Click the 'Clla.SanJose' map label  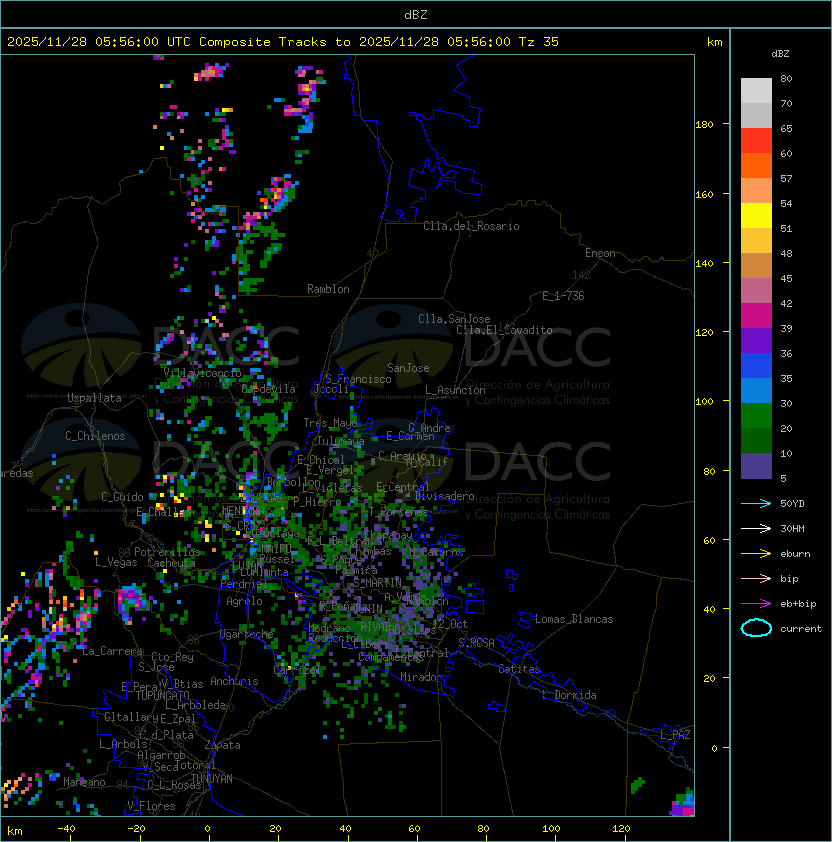pos(454,319)
